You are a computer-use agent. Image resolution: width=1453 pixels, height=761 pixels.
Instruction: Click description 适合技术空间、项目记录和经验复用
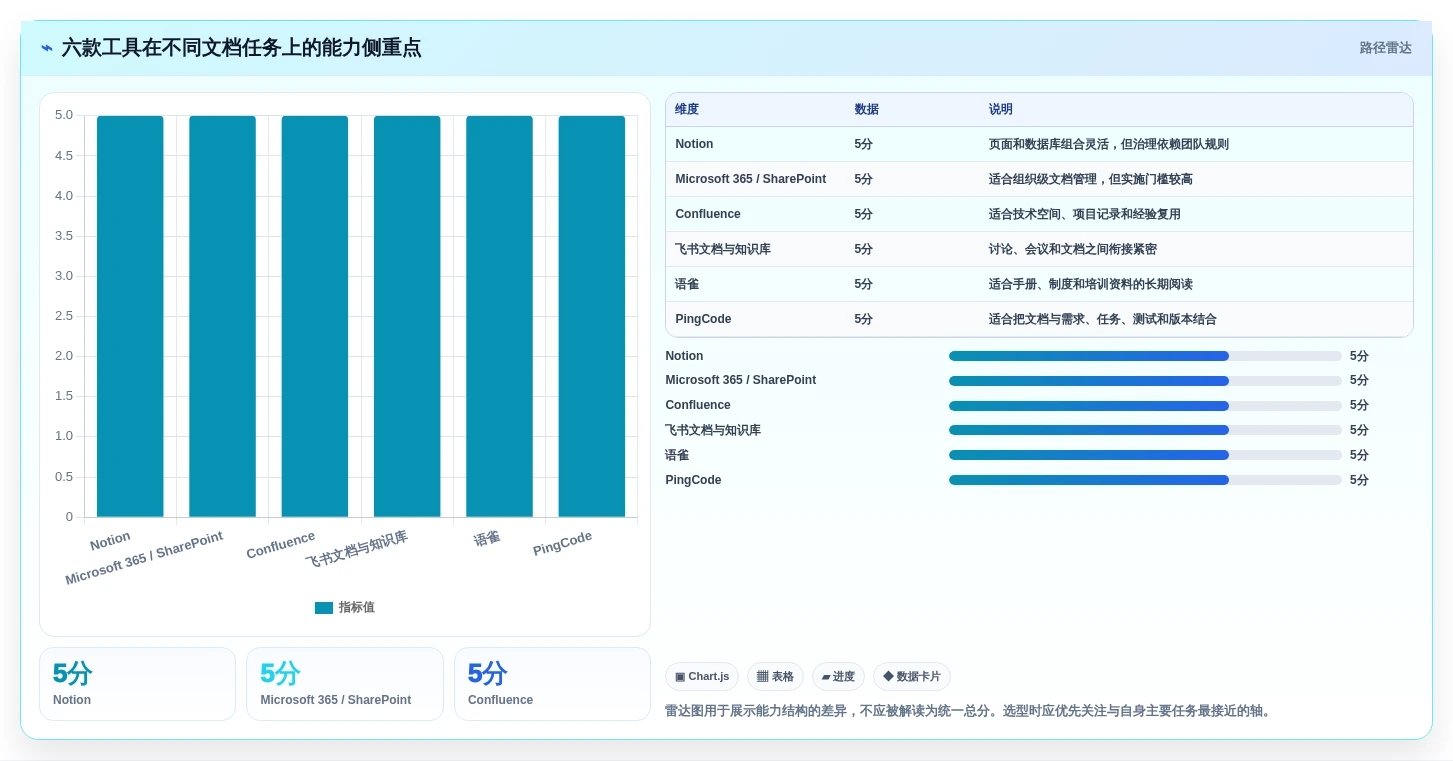1085,214
